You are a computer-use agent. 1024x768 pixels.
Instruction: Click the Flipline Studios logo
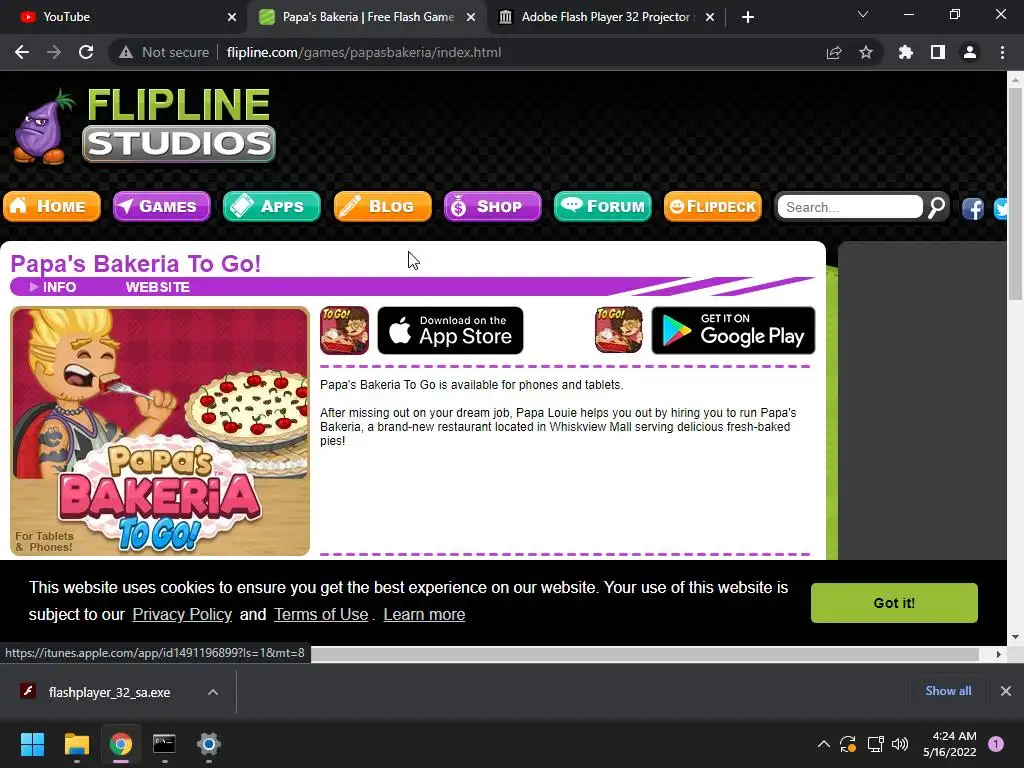[144, 125]
